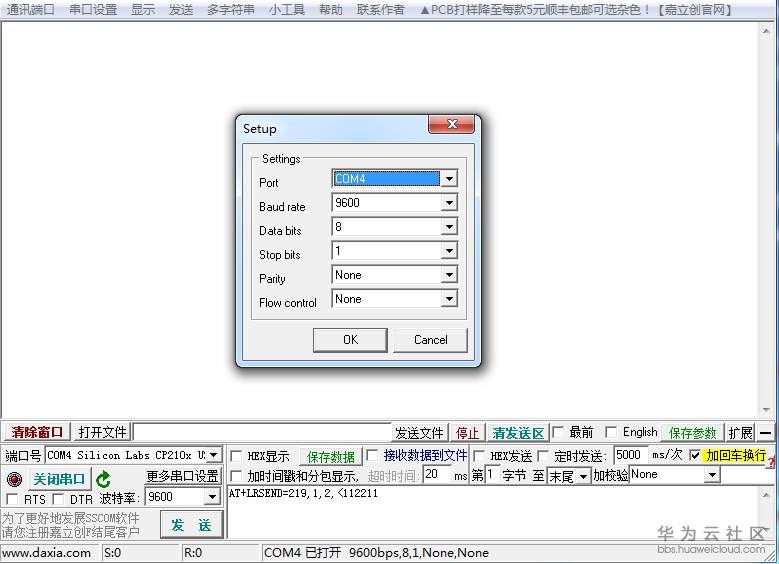Click the minus collapse button beside 扩展
The image size is (779, 564).
766,433
